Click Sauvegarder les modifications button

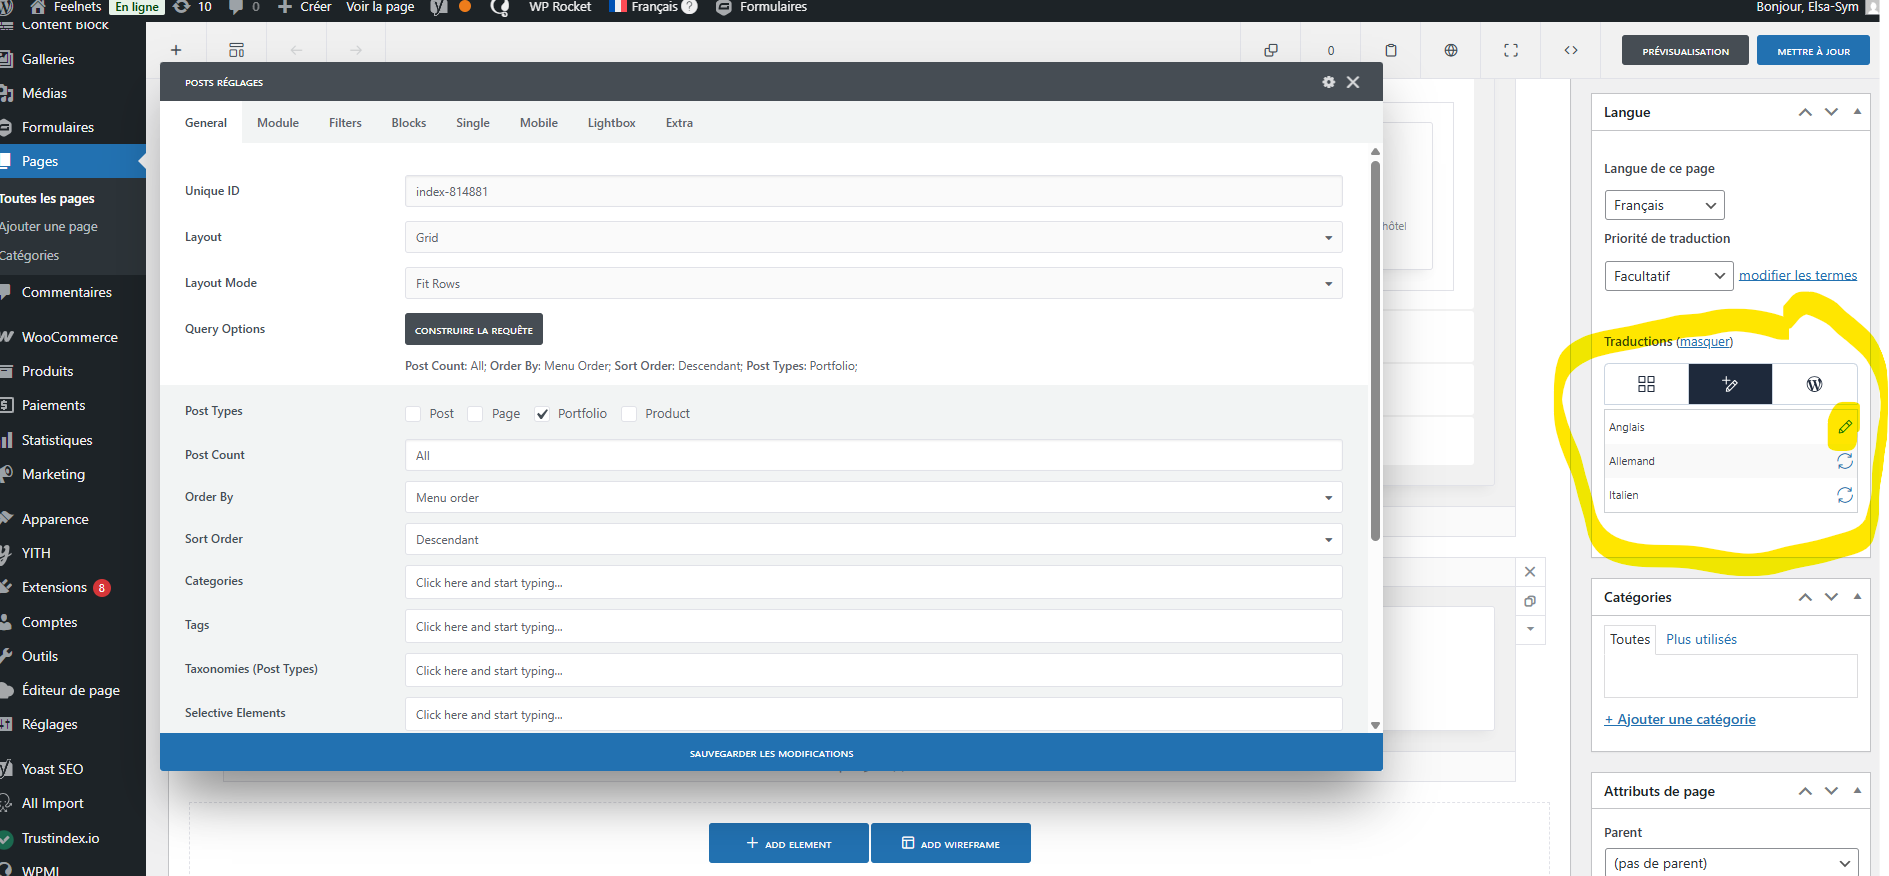[x=771, y=753]
